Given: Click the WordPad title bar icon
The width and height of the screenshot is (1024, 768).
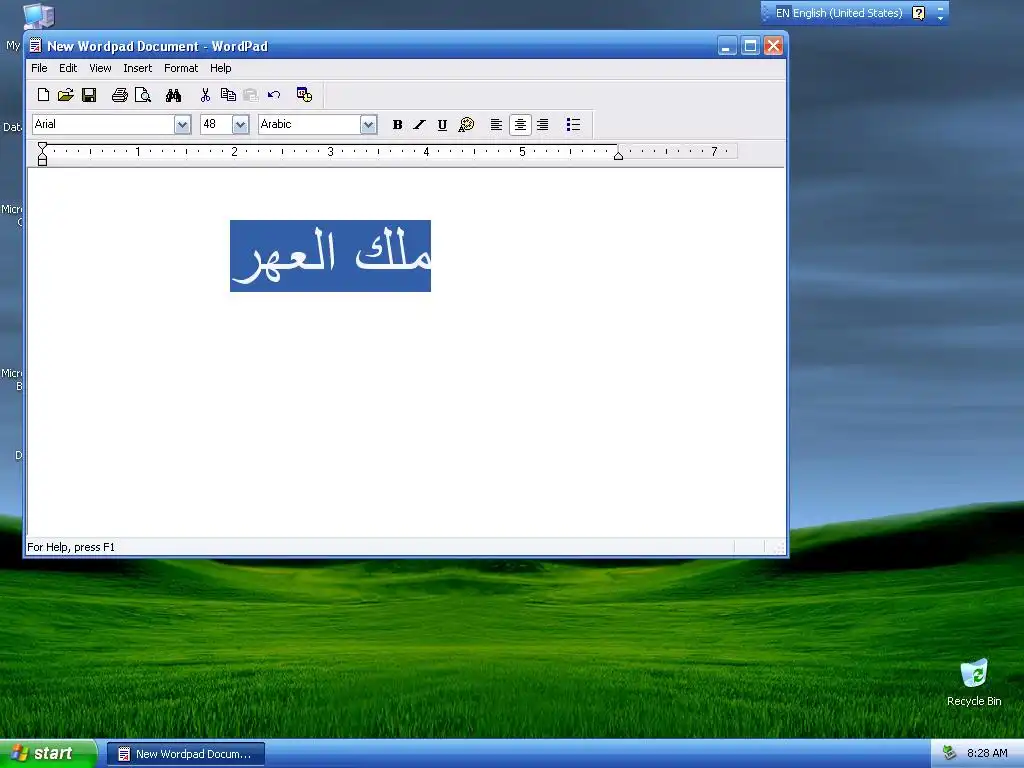Looking at the screenshot, I should 35,46.
